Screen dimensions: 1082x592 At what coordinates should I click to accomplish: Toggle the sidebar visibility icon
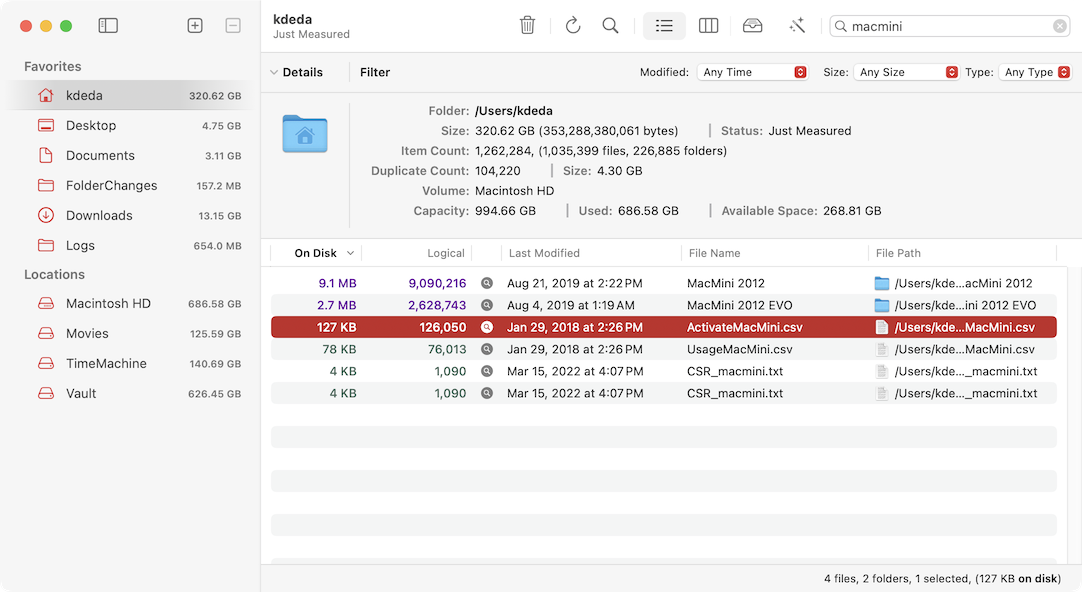coord(107,25)
